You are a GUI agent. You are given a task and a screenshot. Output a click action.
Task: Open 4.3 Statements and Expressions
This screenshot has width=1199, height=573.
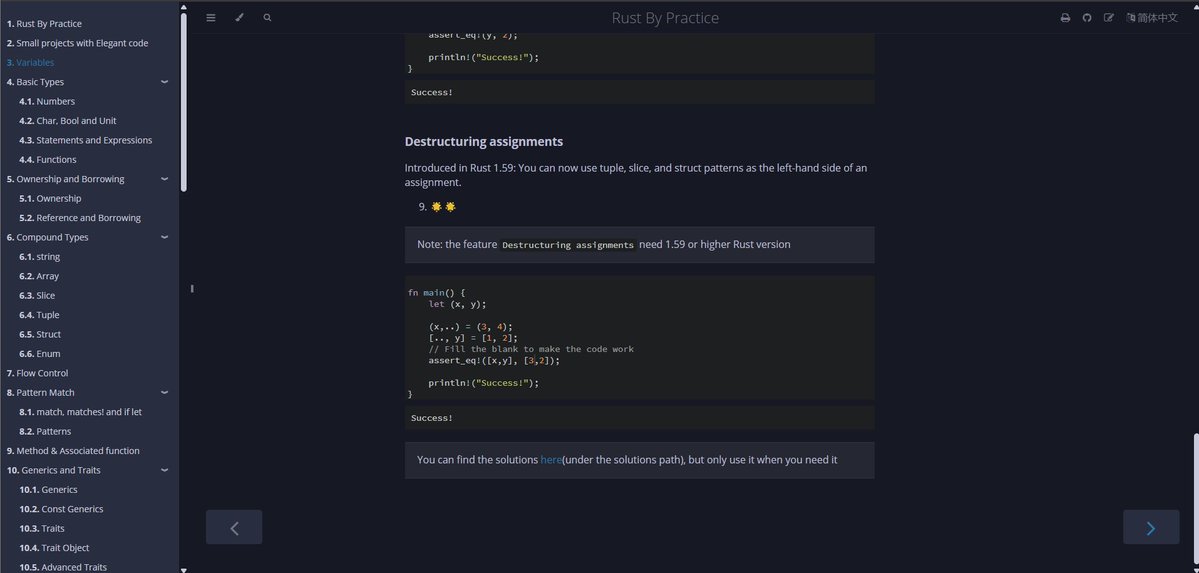pos(86,140)
